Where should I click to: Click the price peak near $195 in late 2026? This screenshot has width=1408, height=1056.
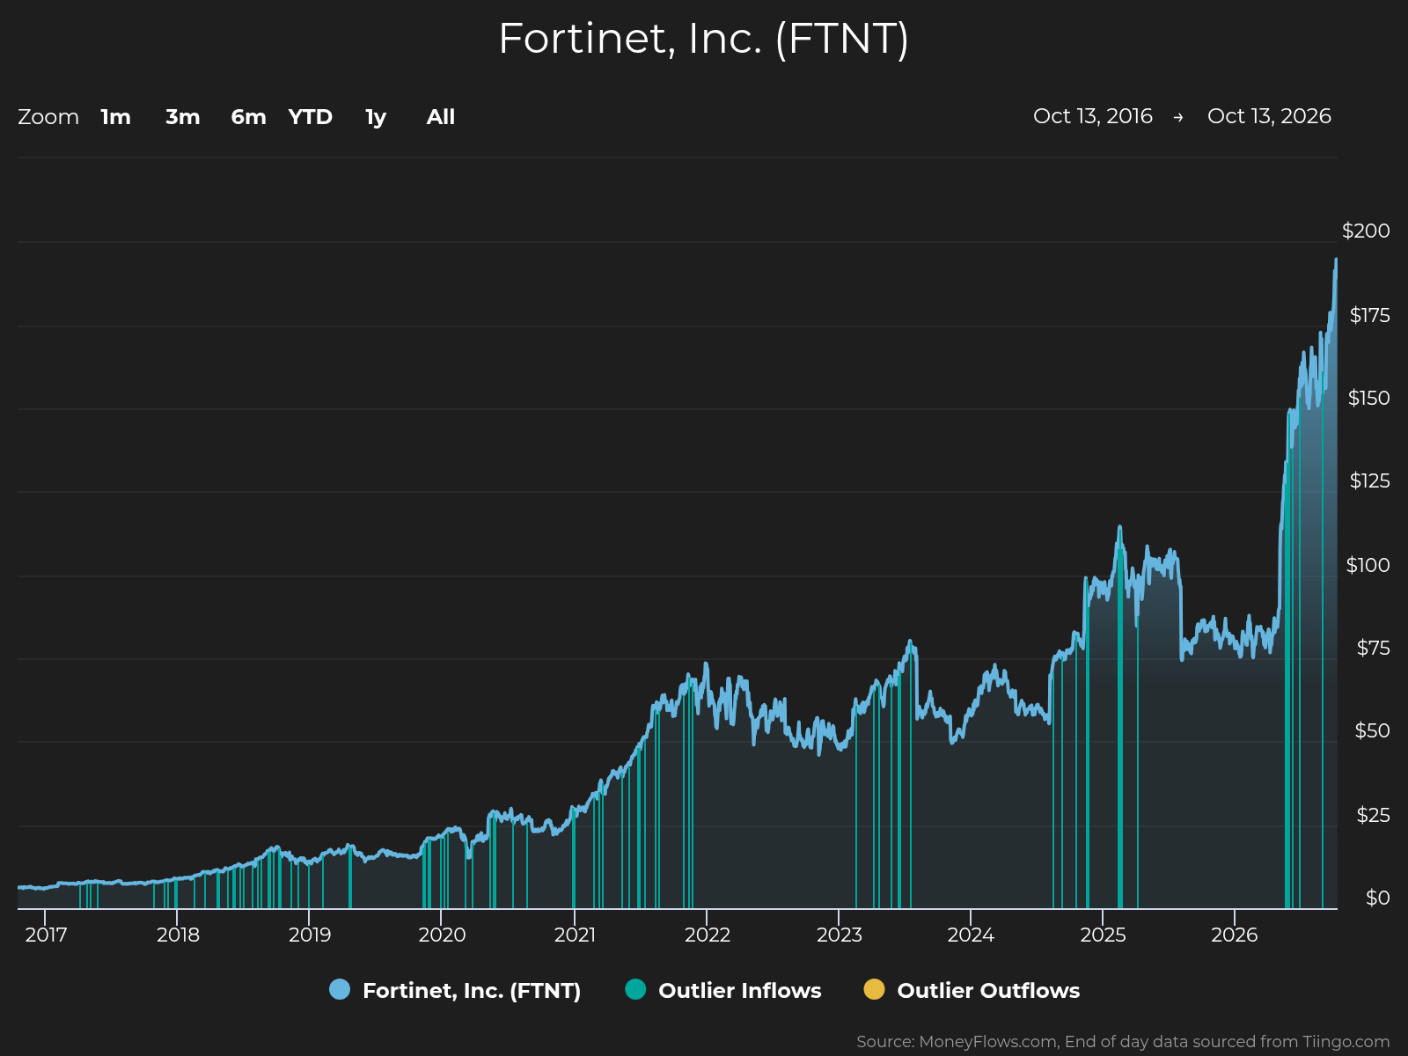[x=1336, y=260]
